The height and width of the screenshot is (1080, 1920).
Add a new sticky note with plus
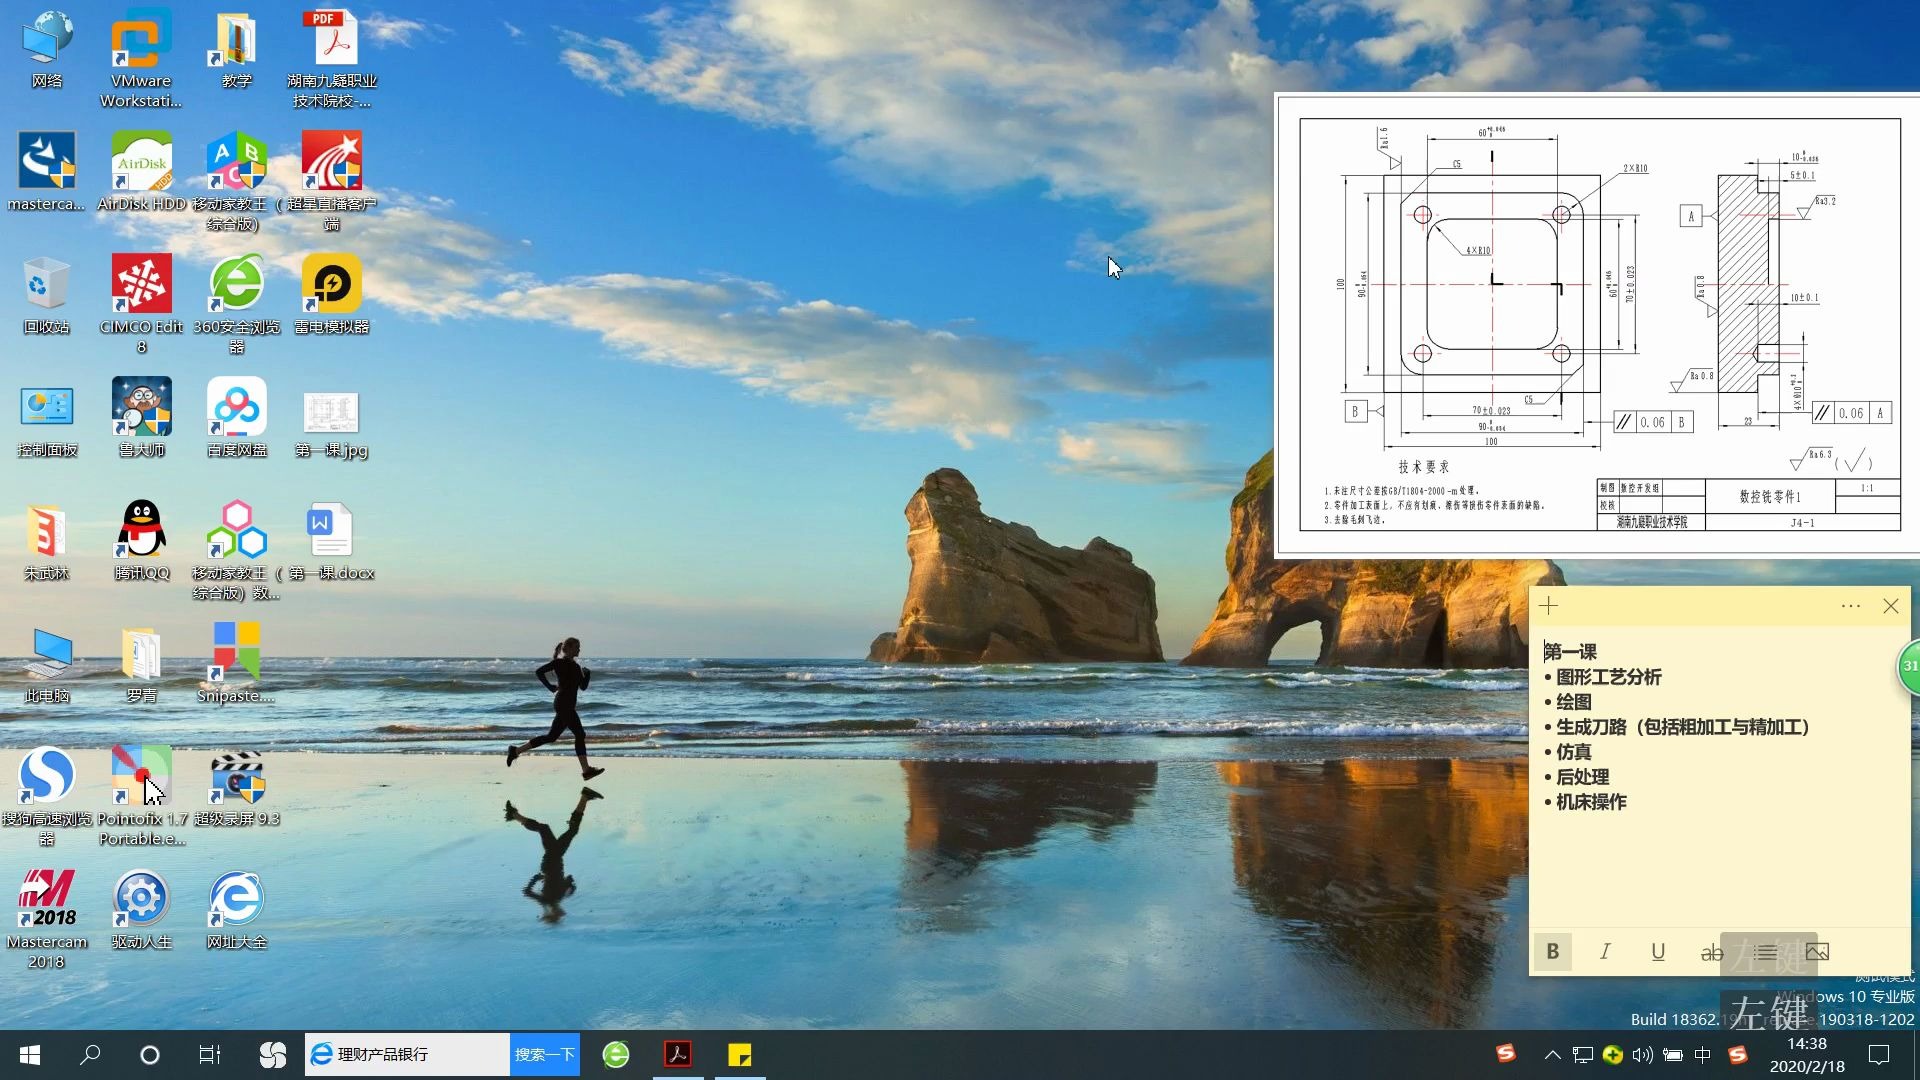(1549, 606)
